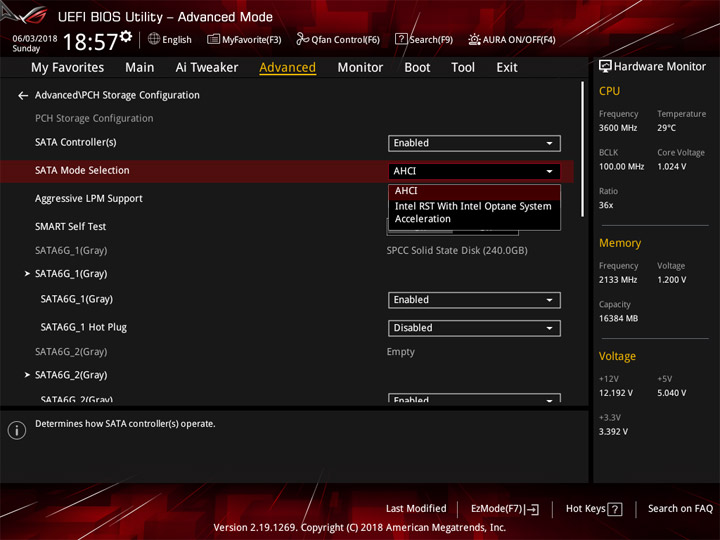Select the Advanced tab
Screen dimensions: 720x540
click(x=287, y=68)
